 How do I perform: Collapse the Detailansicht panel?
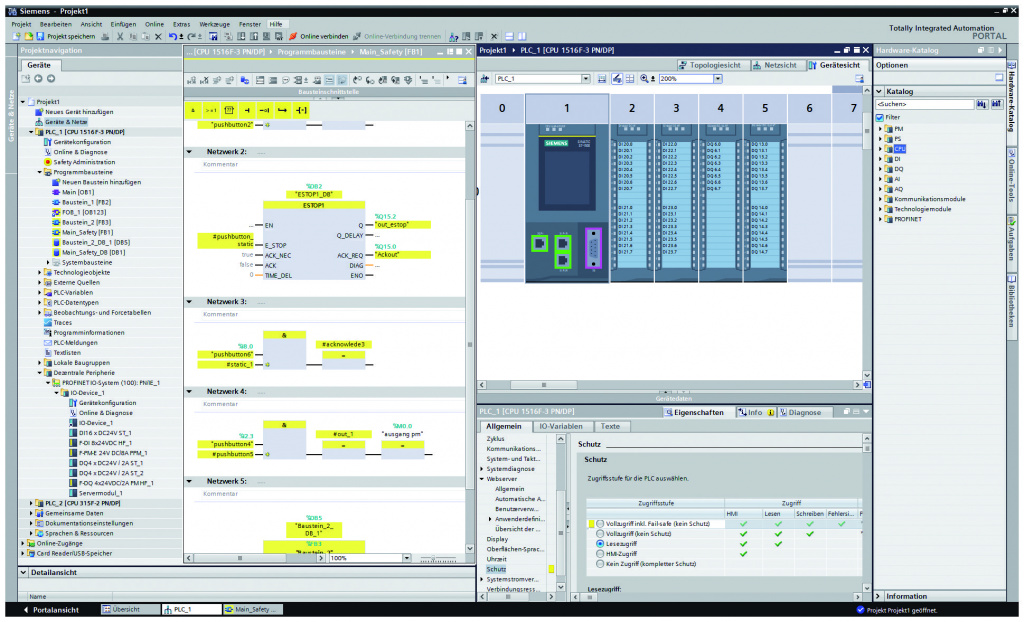[24, 572]
